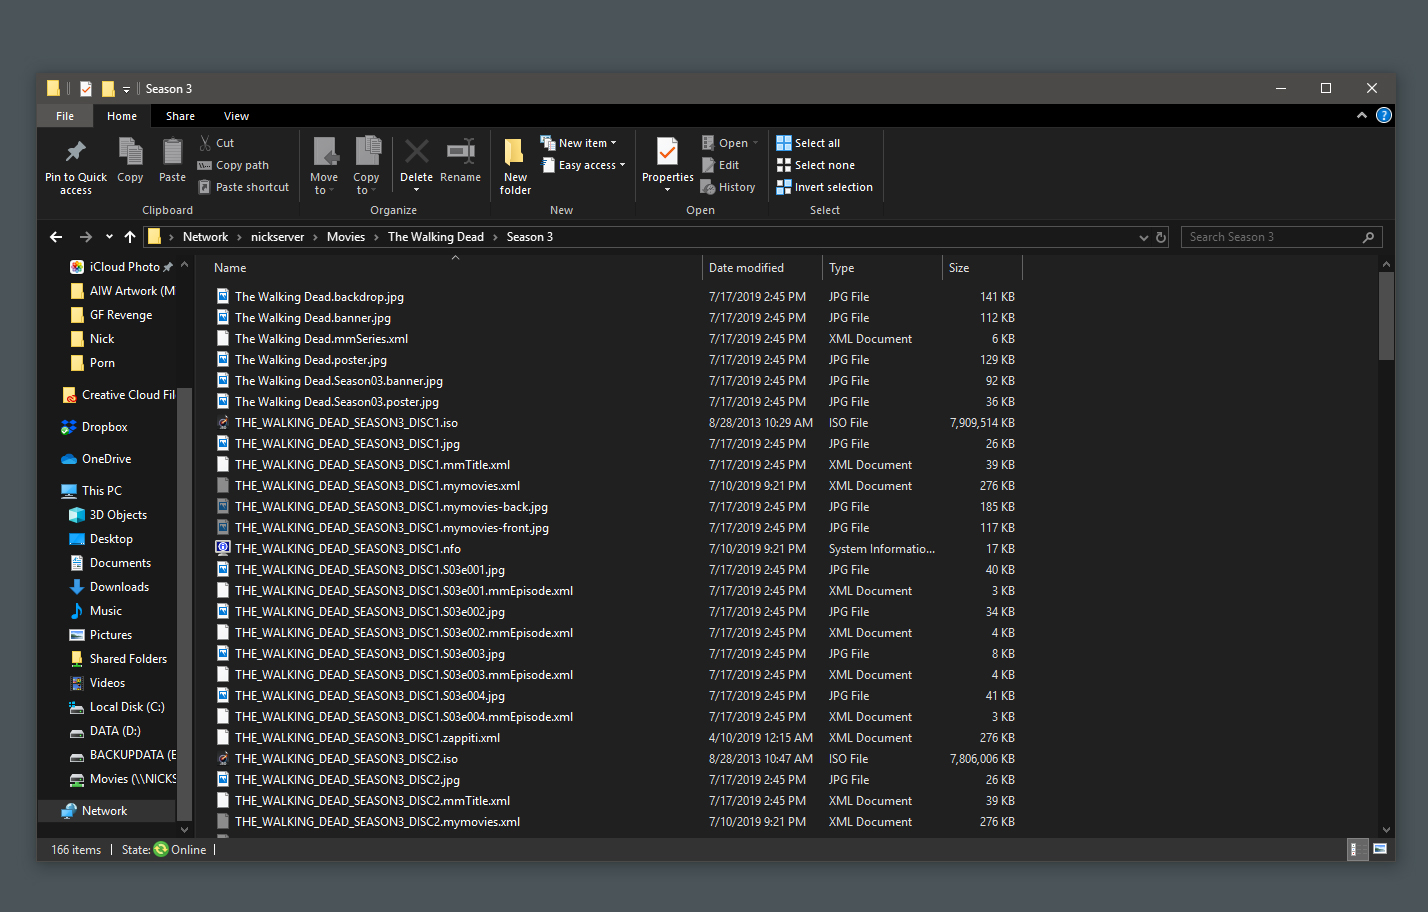This screenshot has width=1428, height=912.
Task: Click Invert selection
Action: 824,187
